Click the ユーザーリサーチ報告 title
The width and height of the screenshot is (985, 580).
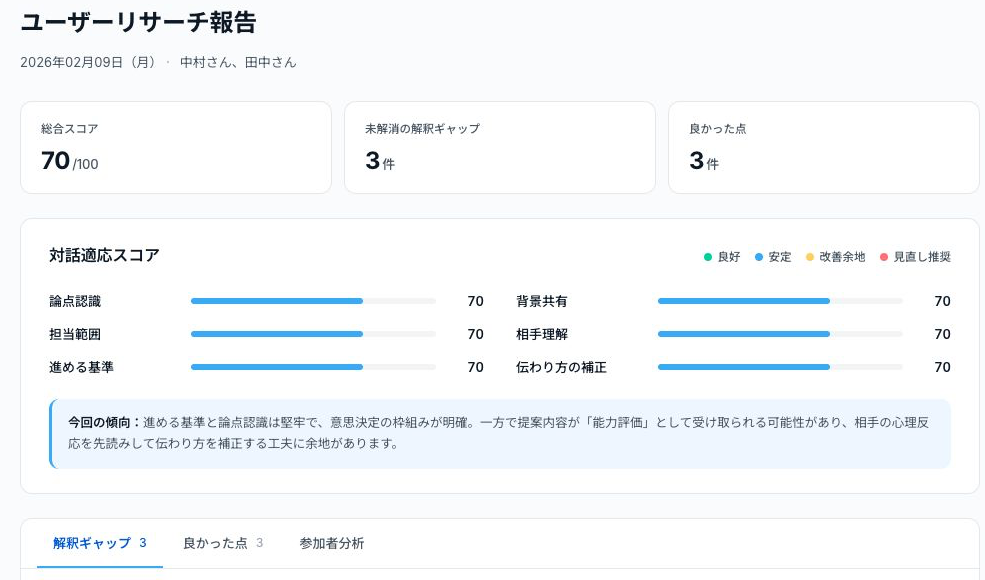coord(138,23)
